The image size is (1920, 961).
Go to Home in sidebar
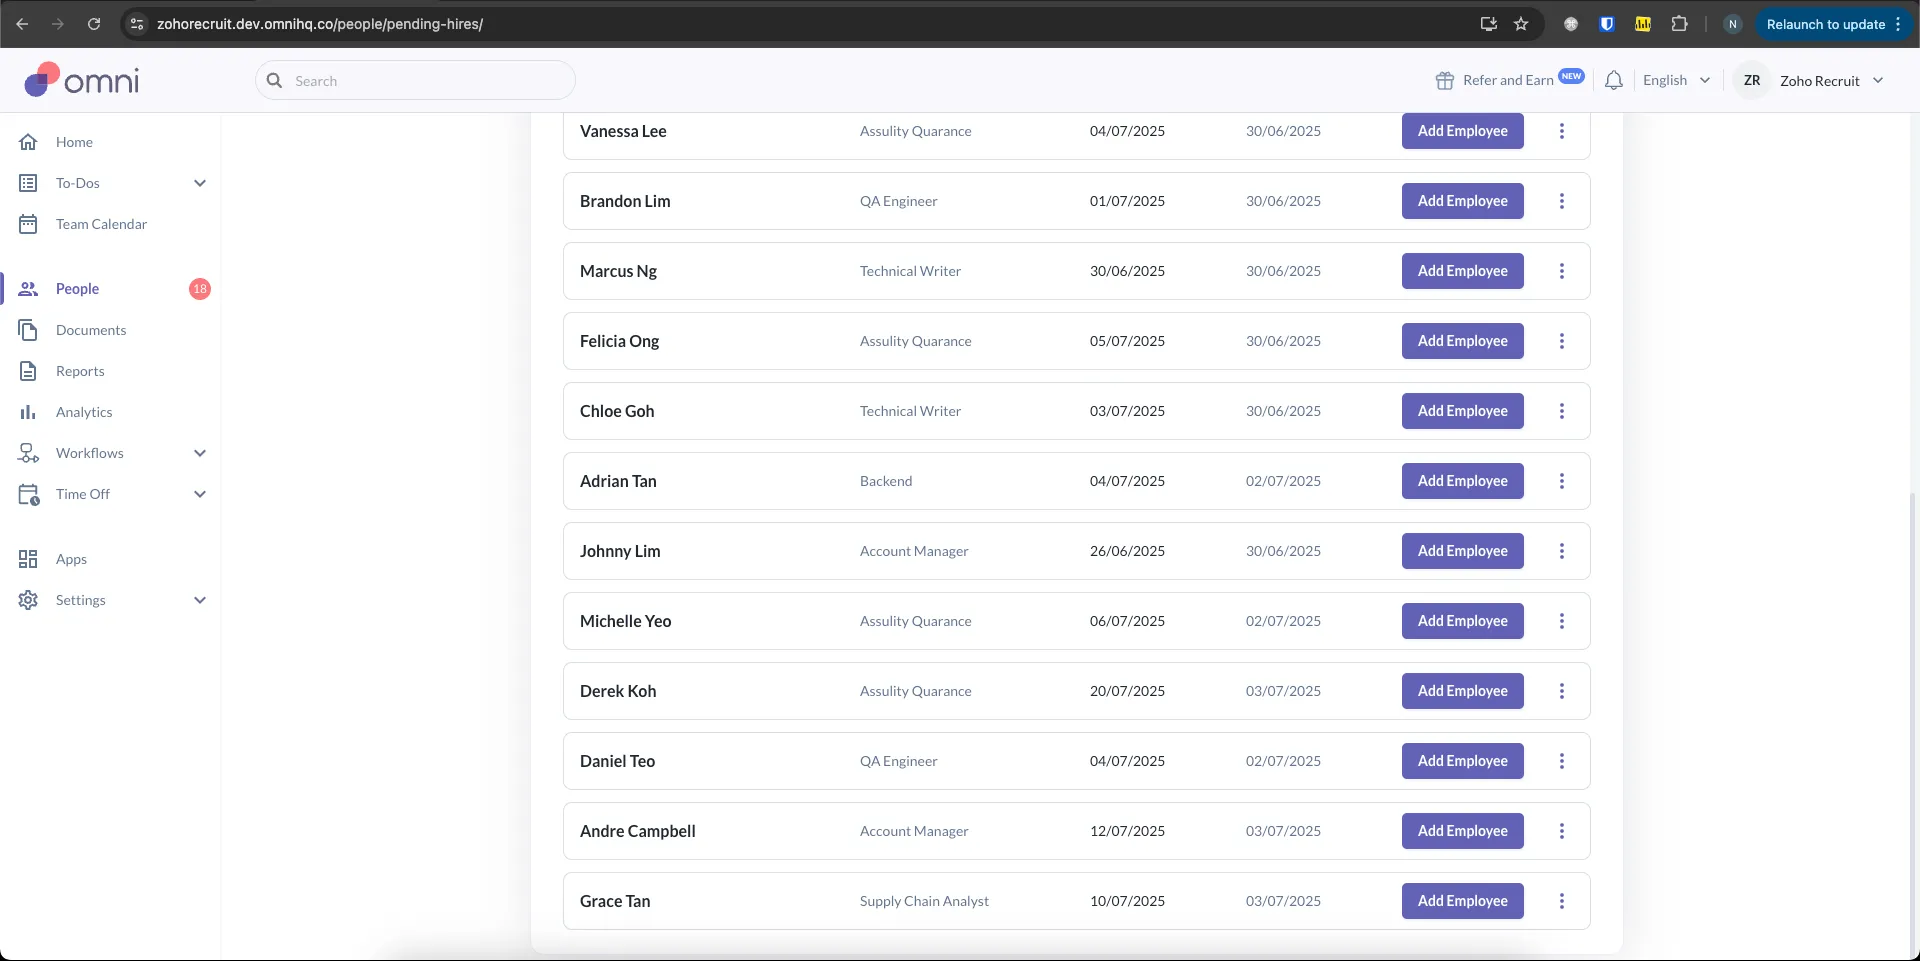click(x=74, y=142)
